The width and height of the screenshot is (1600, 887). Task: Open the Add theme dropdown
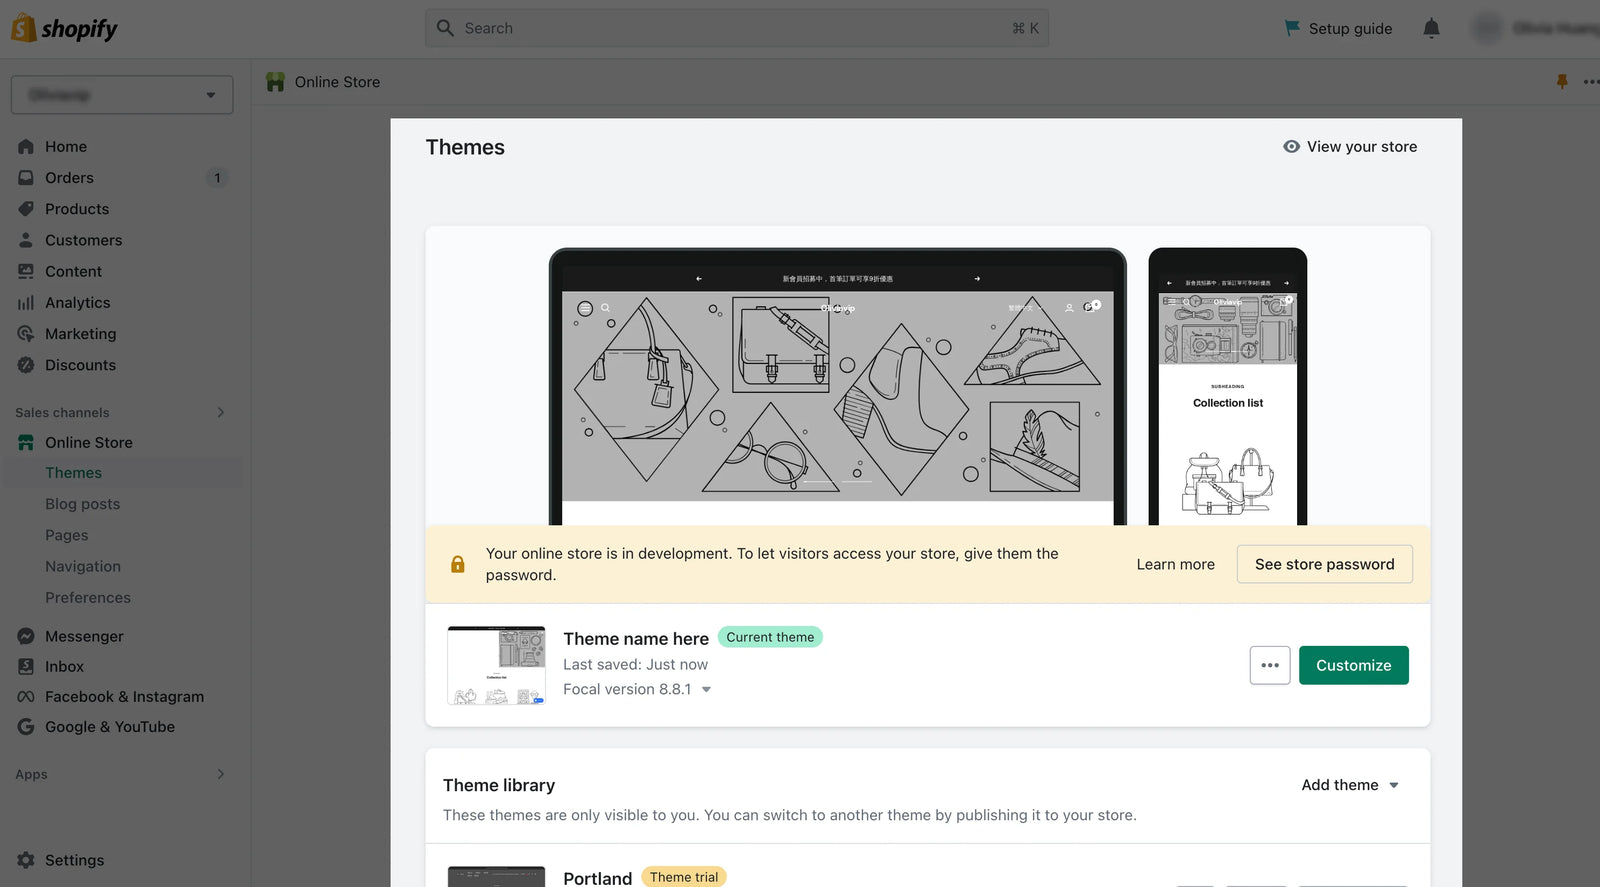point(1349,785)
